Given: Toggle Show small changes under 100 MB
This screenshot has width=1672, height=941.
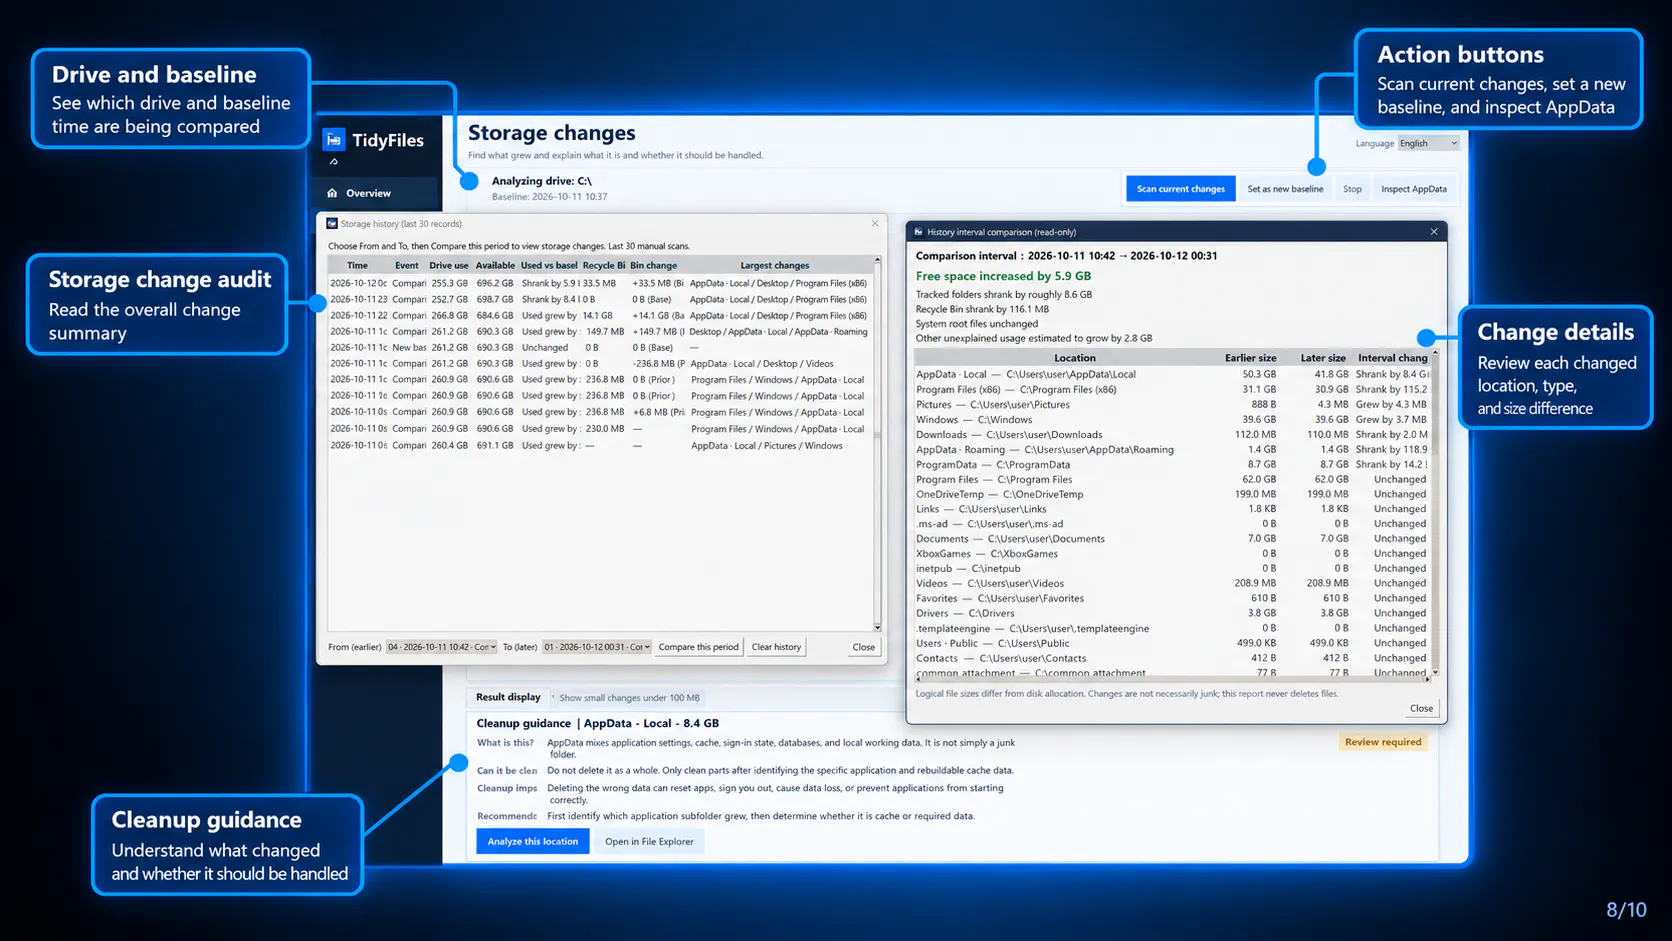Looking at the screenshot, I should coord(627,698).
